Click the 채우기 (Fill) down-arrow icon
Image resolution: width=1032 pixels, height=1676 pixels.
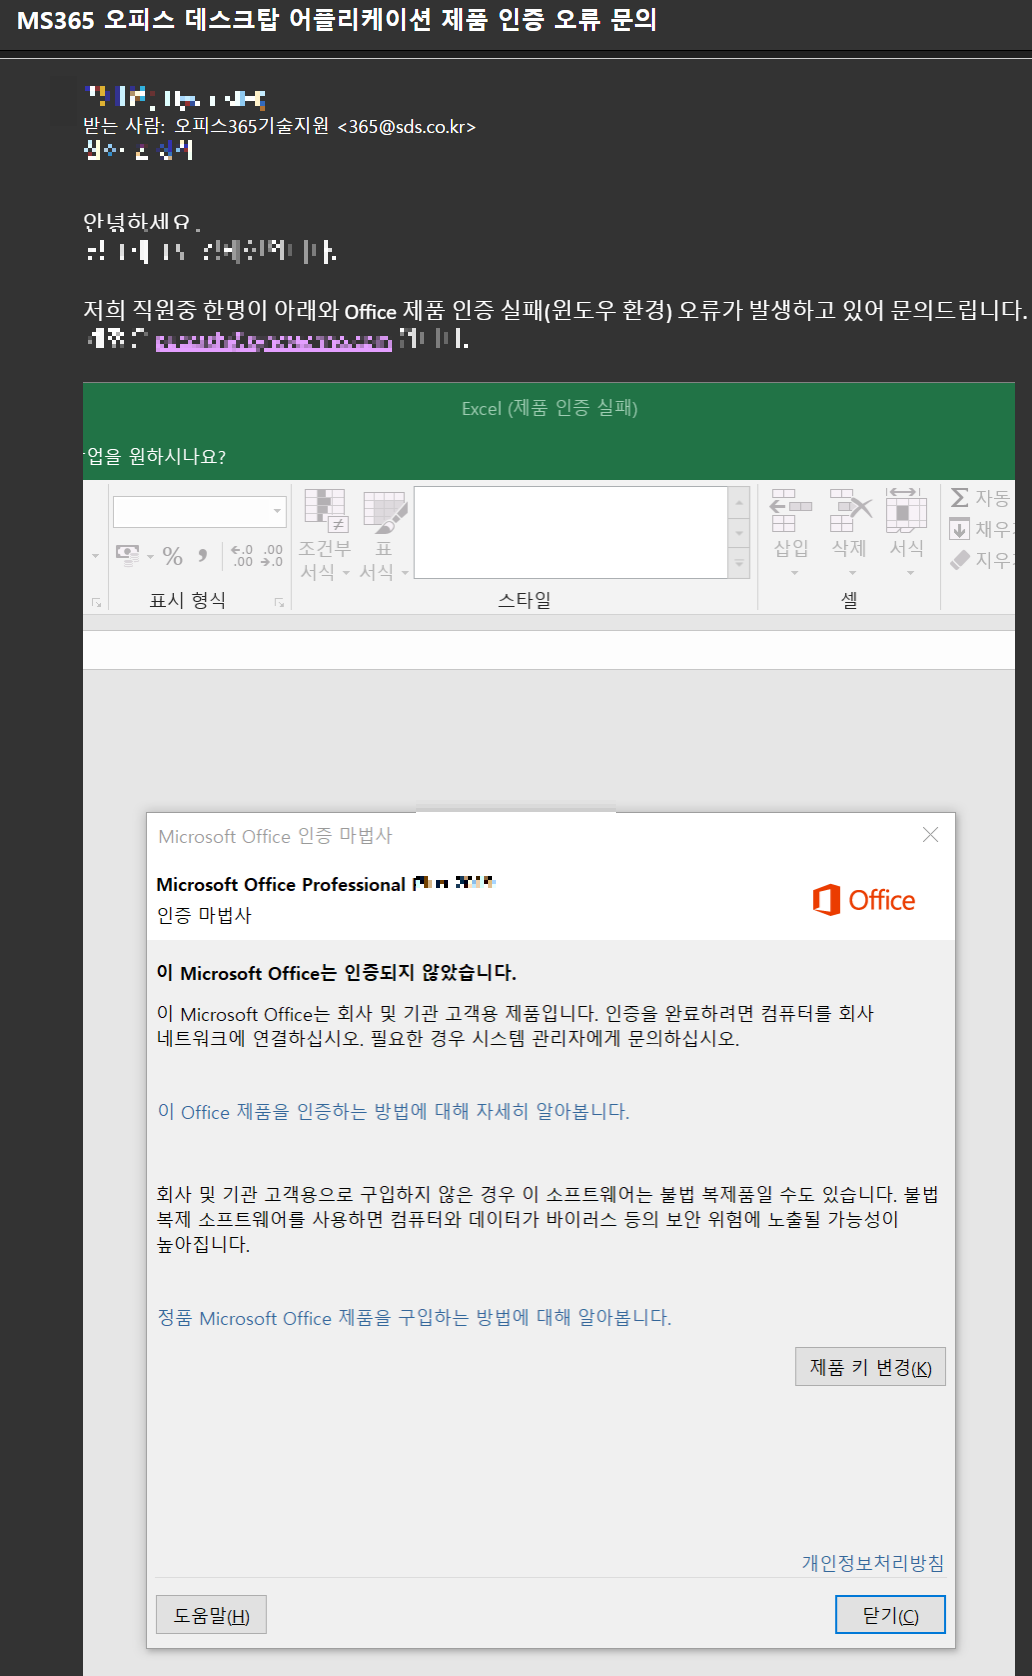(x=959, y=529)
